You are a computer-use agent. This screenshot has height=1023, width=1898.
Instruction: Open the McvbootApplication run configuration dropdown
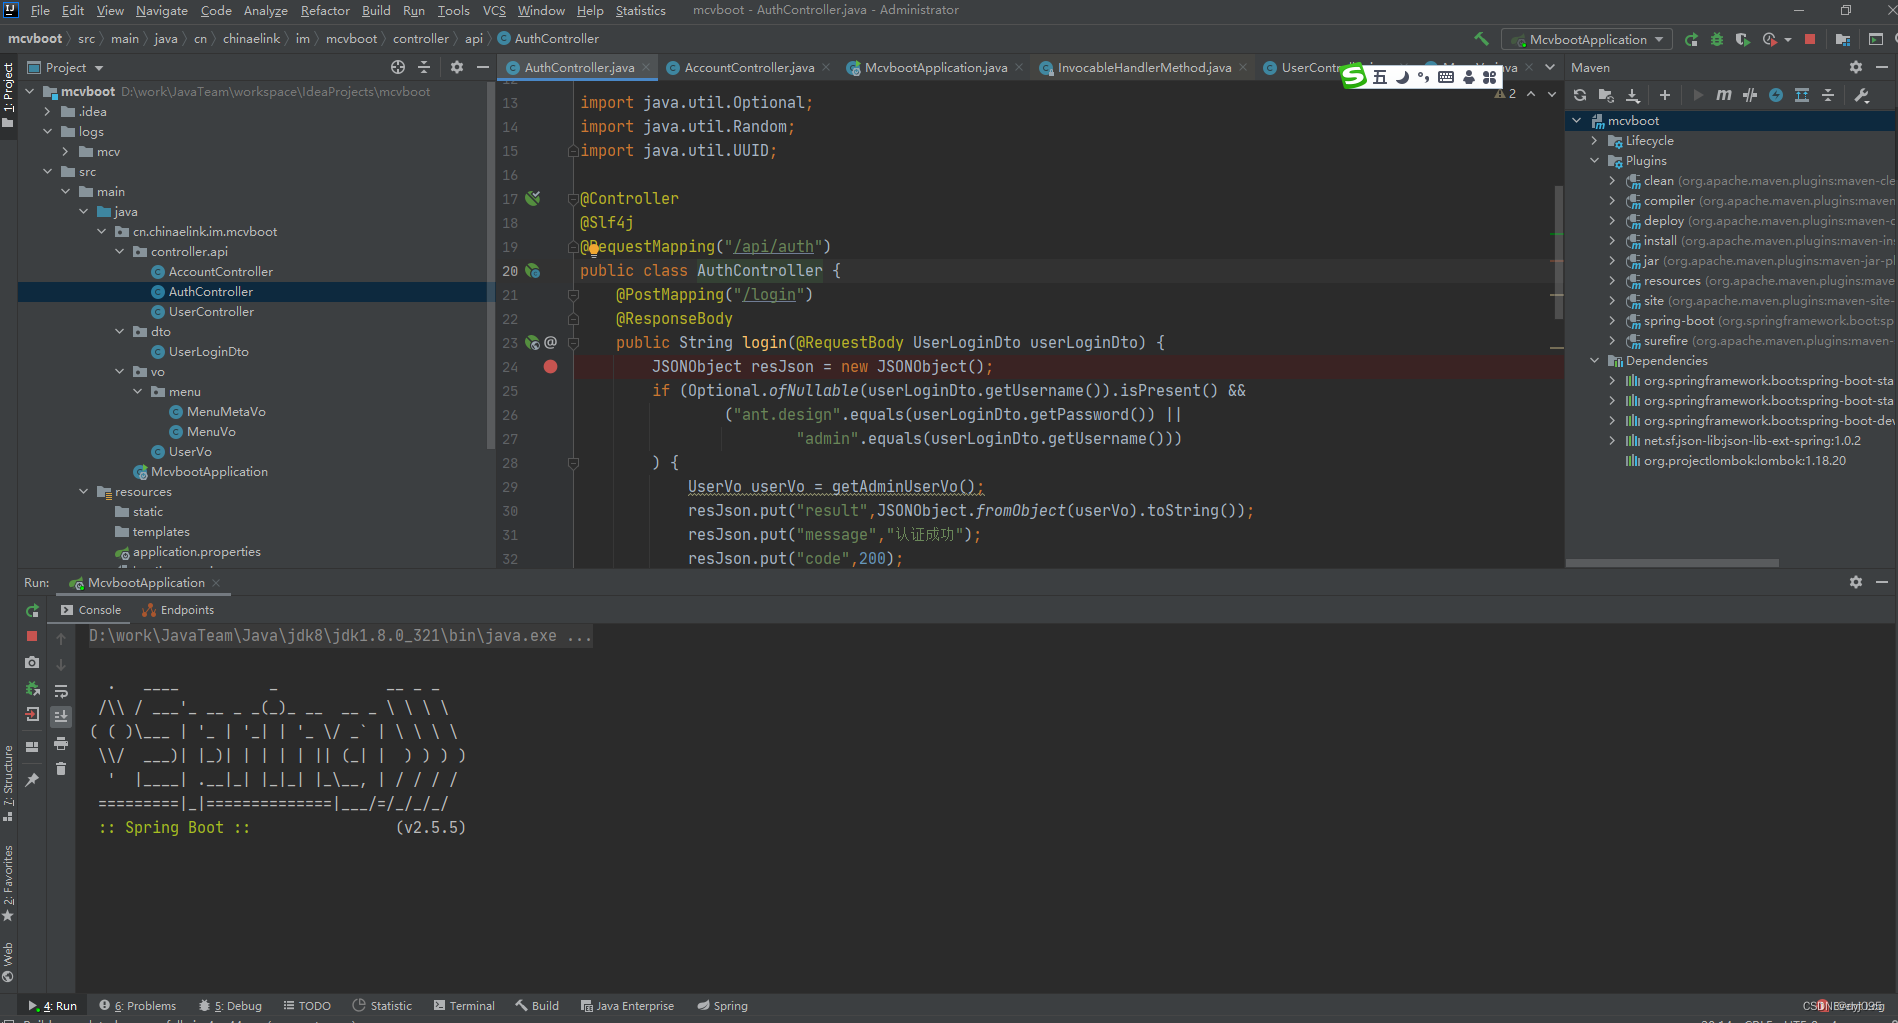click(1587, 39)
